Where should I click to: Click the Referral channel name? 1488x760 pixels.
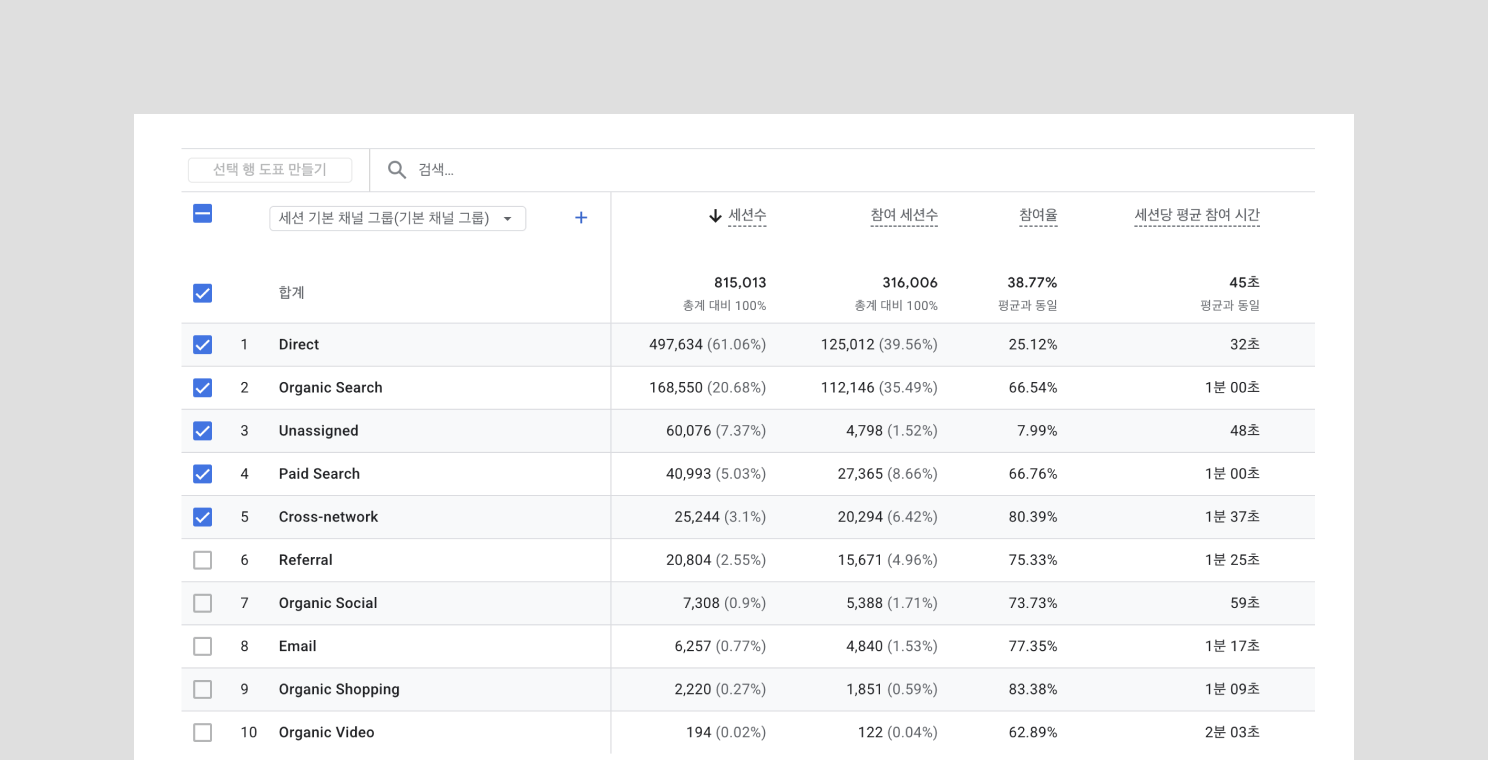(306, 560)
